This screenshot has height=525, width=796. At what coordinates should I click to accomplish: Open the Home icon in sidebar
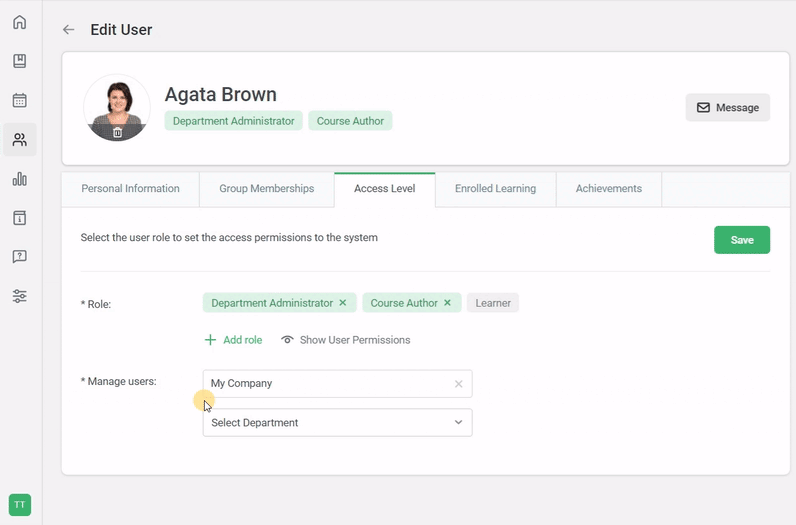click(x=20, y=22)
